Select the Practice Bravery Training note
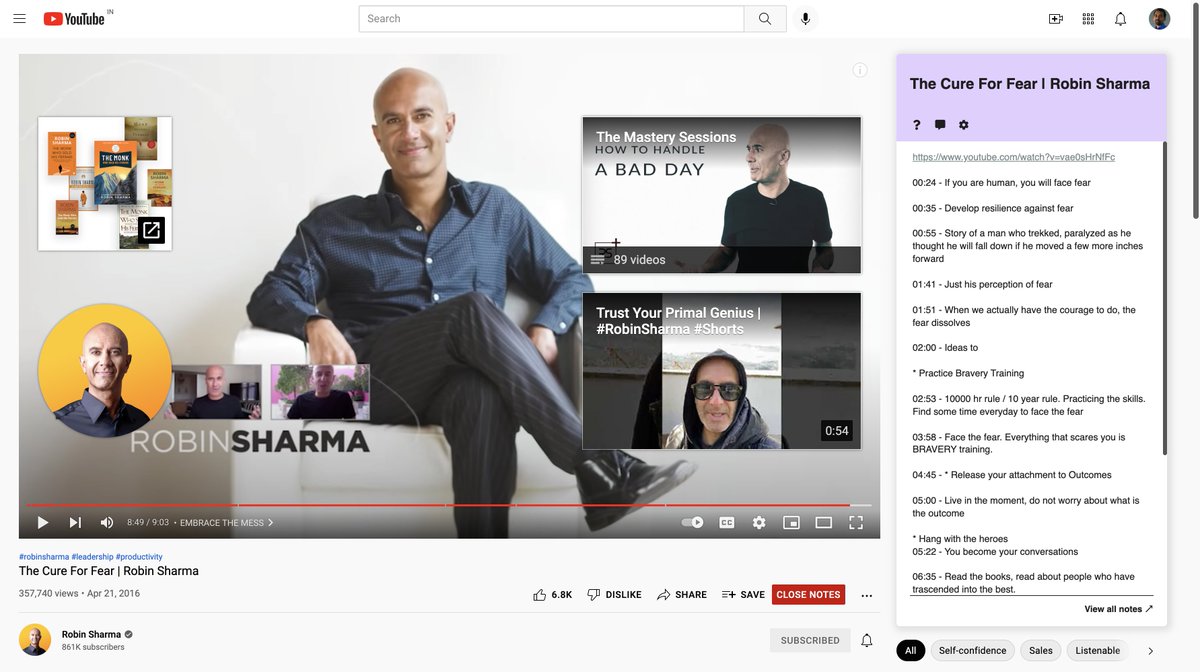This screenshot has height=672, width=1200. tap(968, 373)
